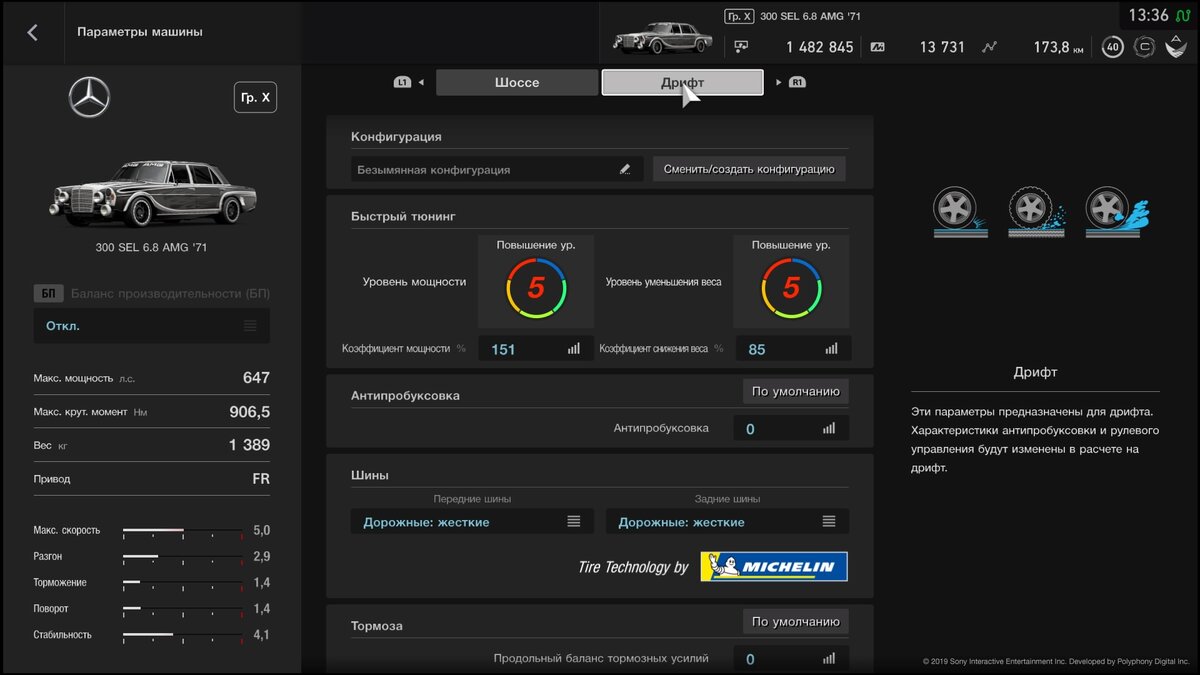Click the Mercedes-Benz star logo
This screenshot has height=675, width=1200.
click(x=89, y=97)
